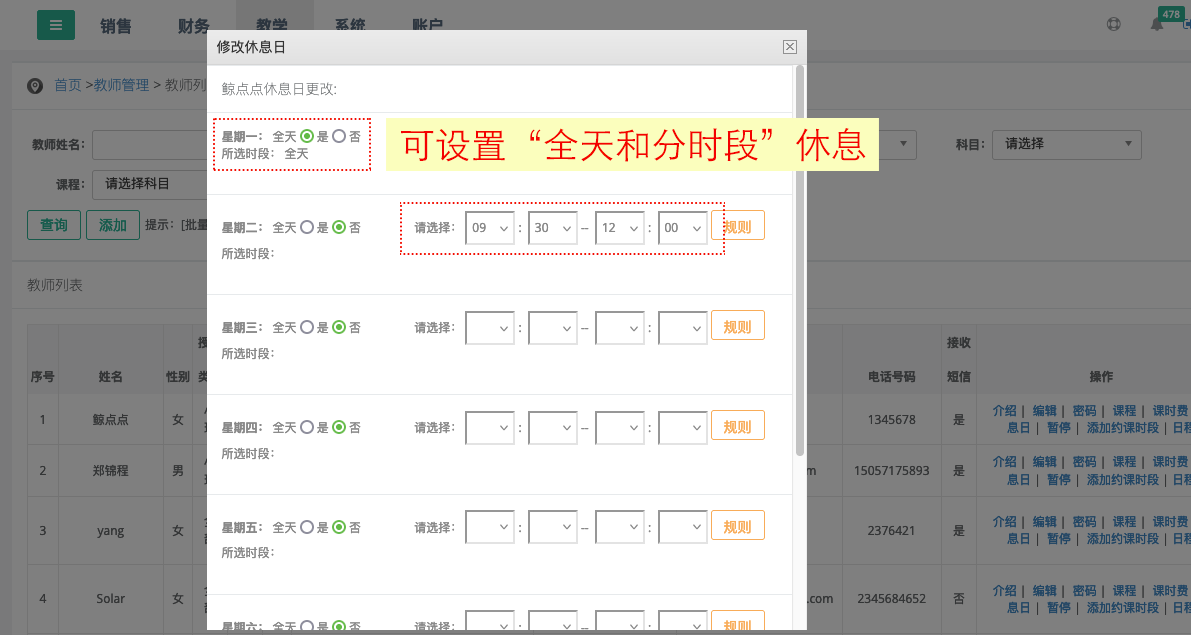The height and width of the screenshot is (635, 1191).
Task: Select 是 for 星期四 all-day rest
Action: [307, 428]
